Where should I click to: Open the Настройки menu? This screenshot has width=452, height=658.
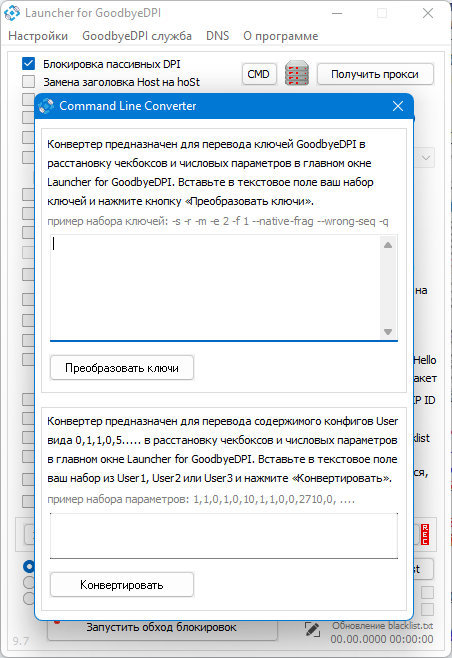[x=38, y=36]
